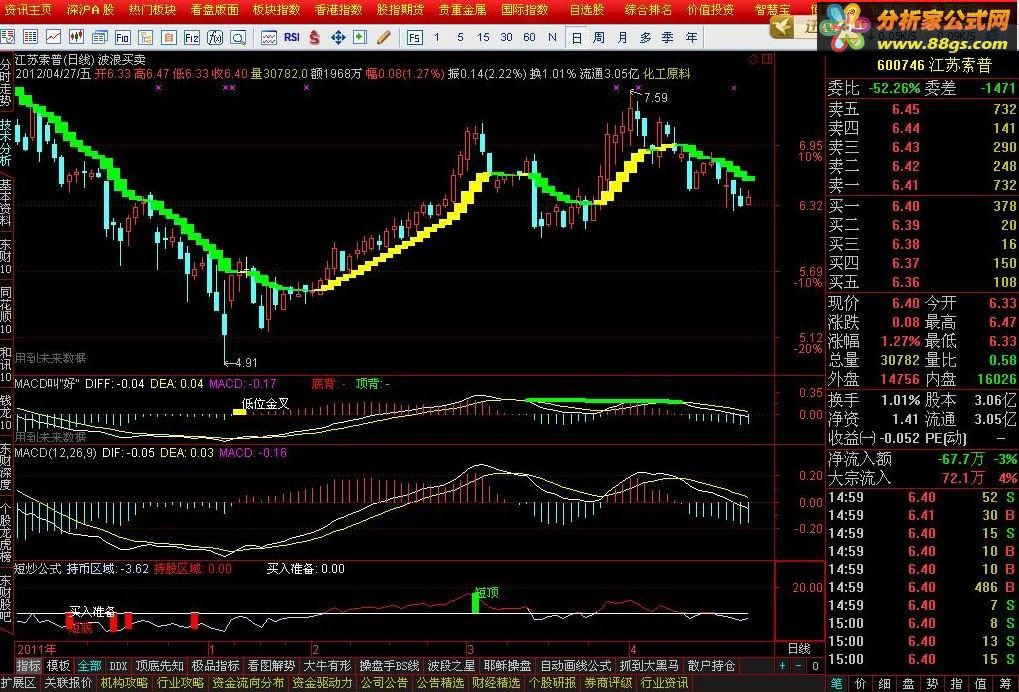1019x692 pixels.
Task: Select yearly (年) period
Action: 691,38
